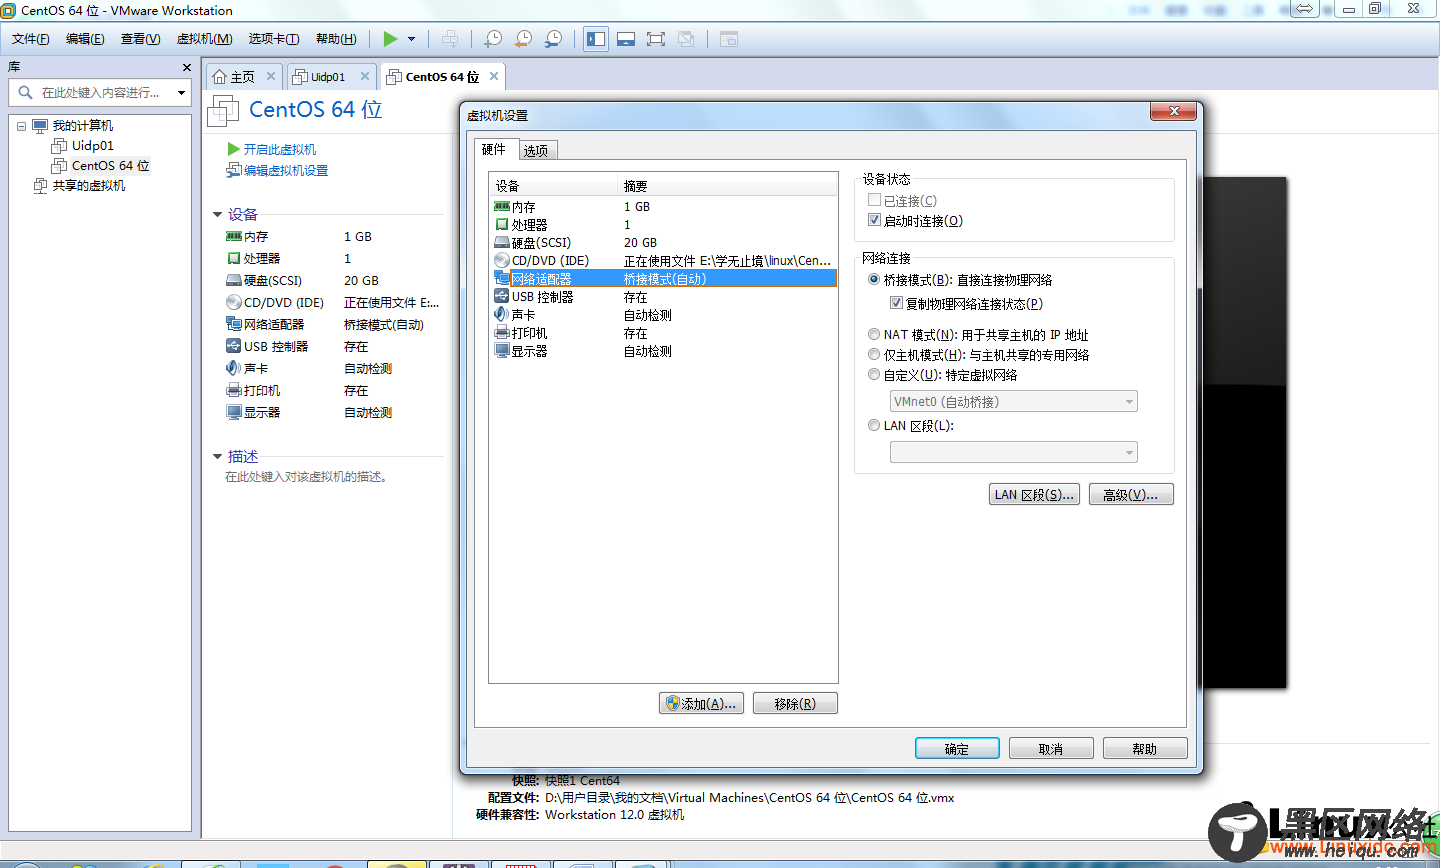Viewport: 1440px width, 868px height.
Task: Open the 选项卡(T) menu
Action: pyautogui.click(x=274, y=39)
